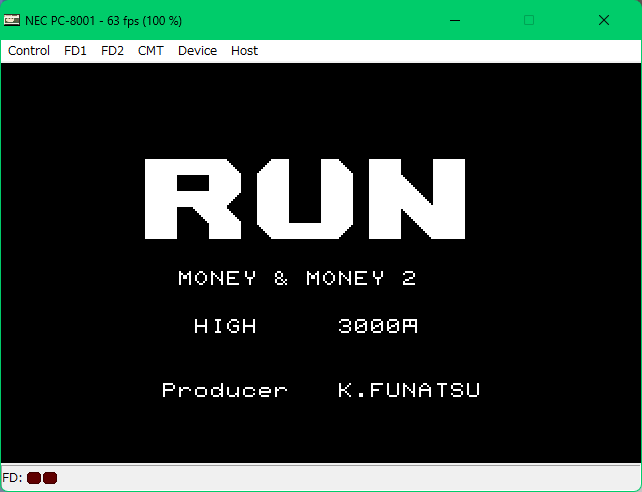Maximize the emulator window
Viewport: 642px width, 492px height.
pyautogui.click(x=529, y=20)
